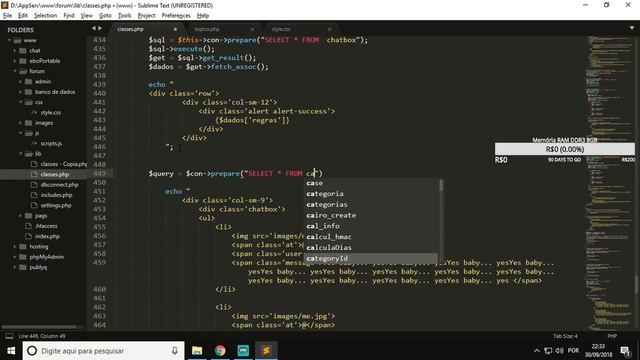This screenshot has height=360, width=640.
Task: Open the tab list dropdown arrow
Action: click(x=632, y=28)
